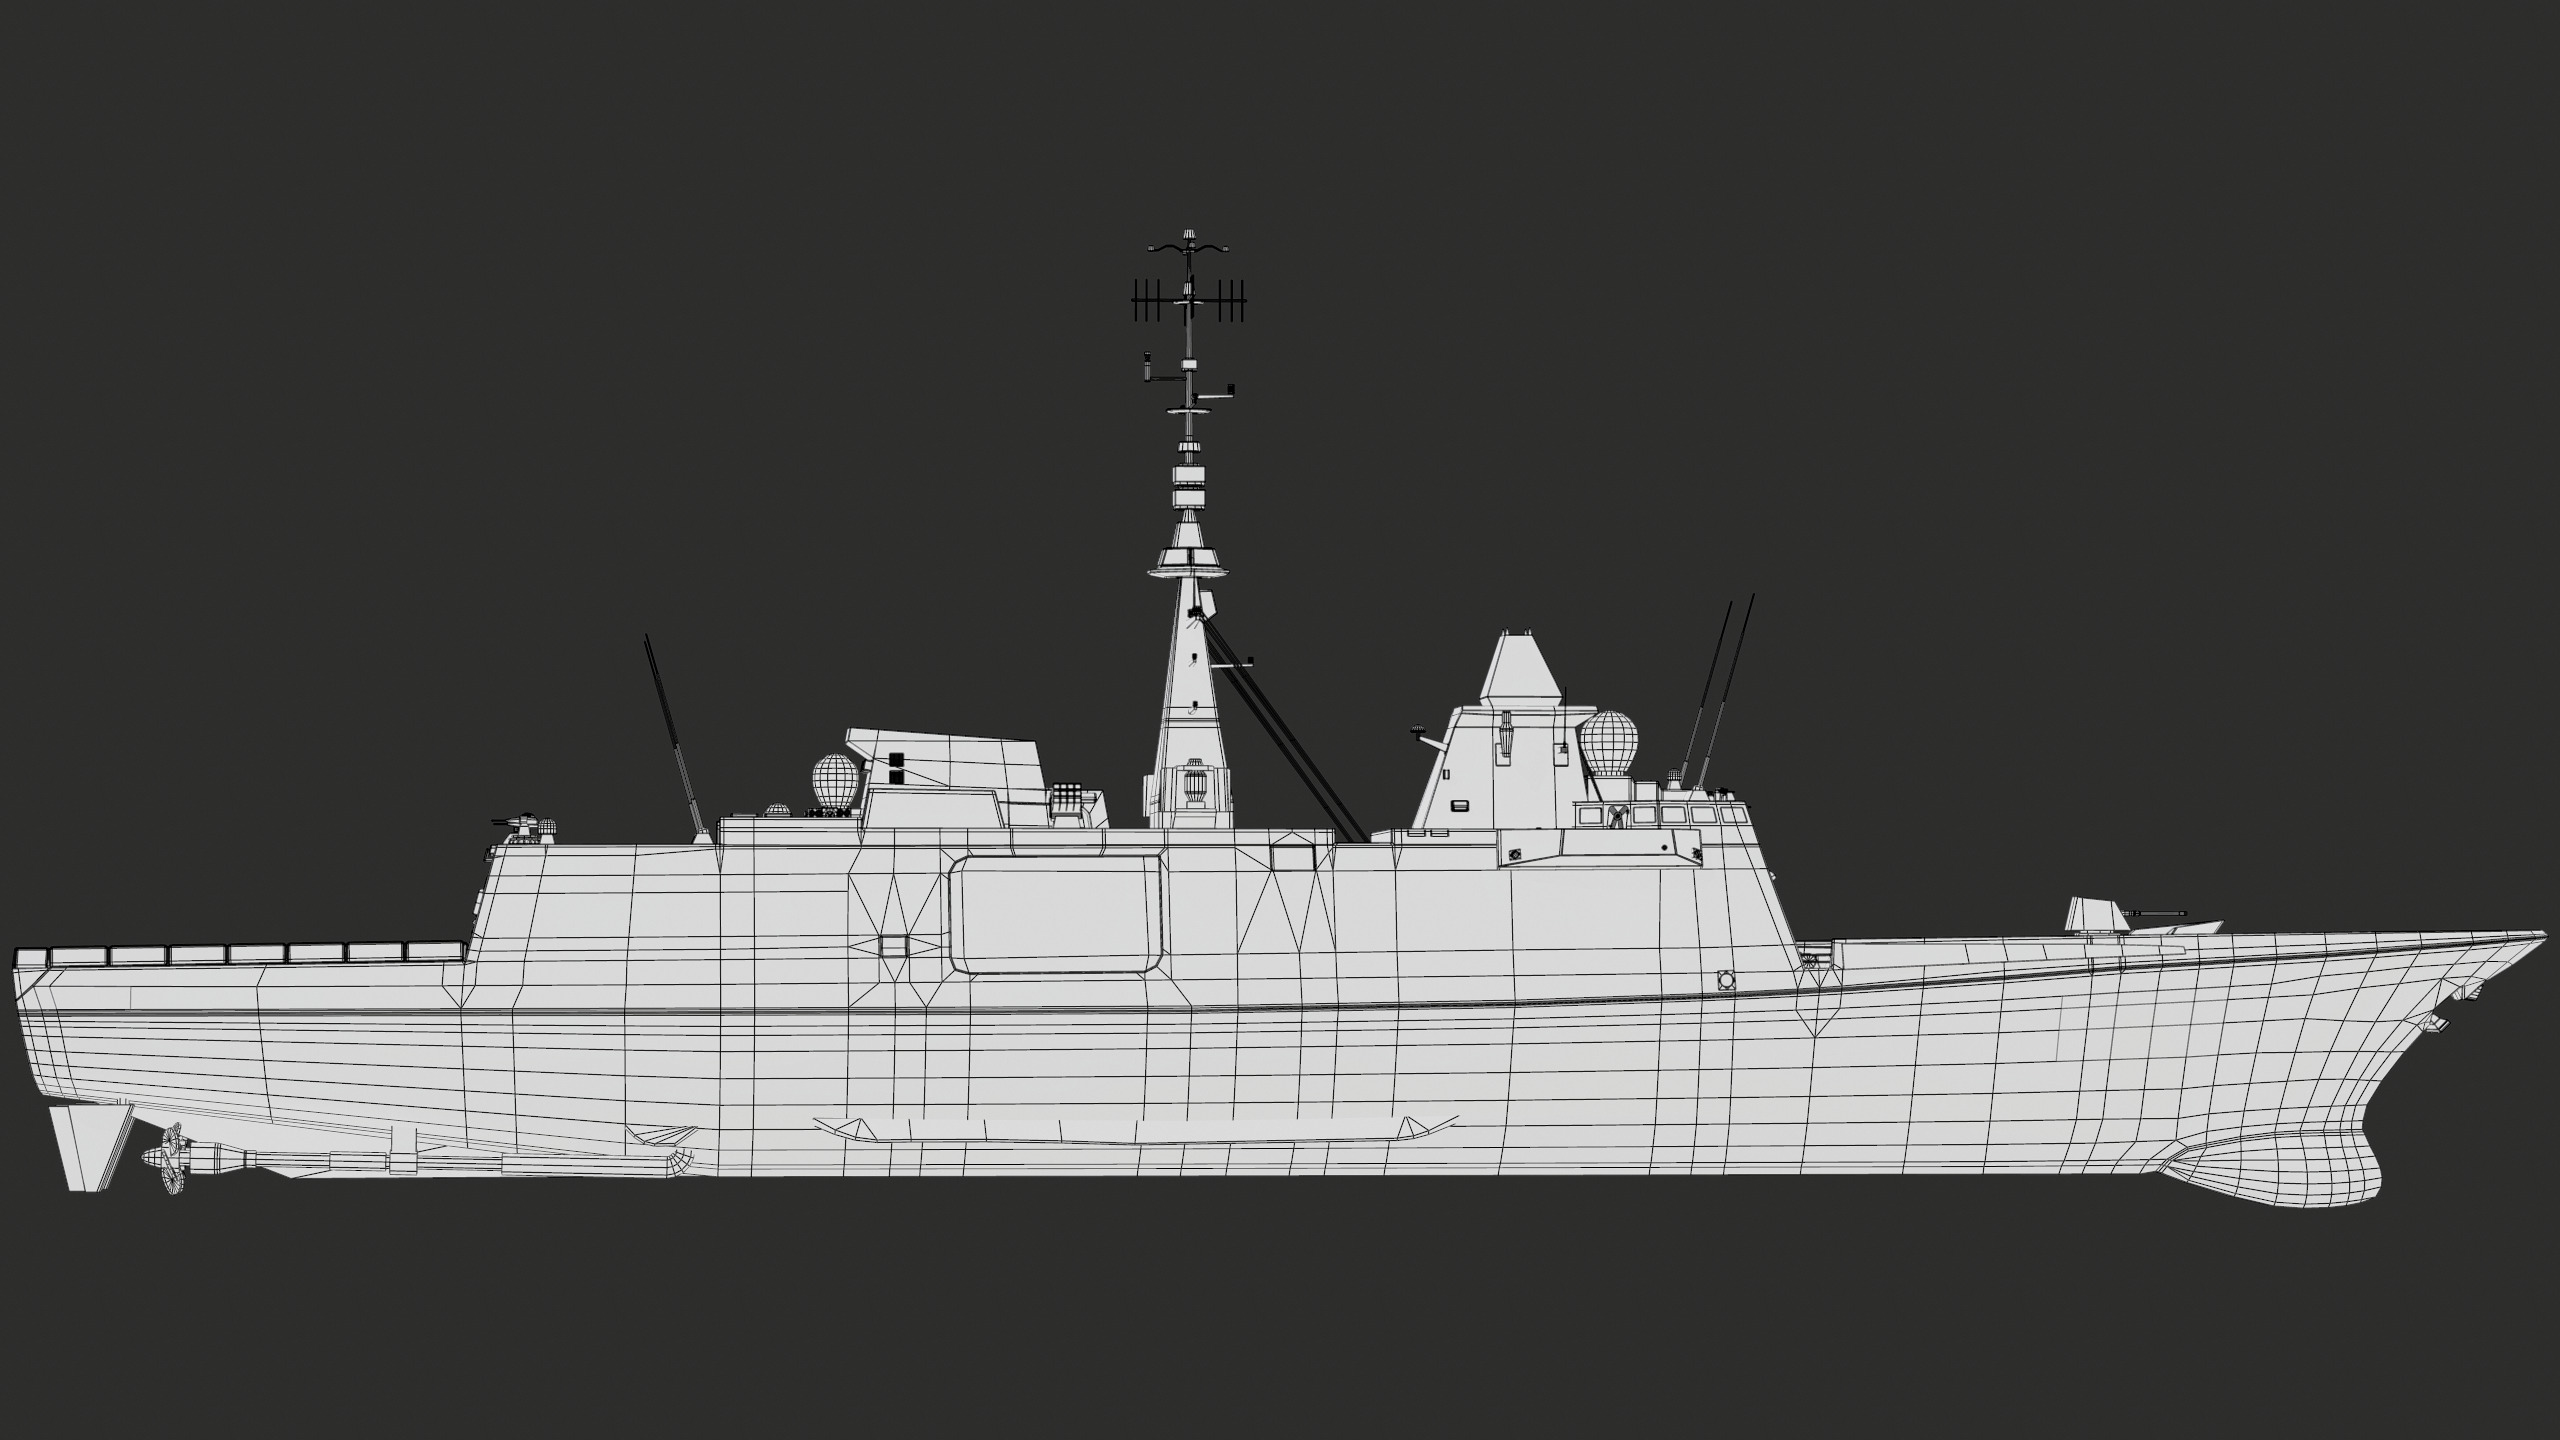Select the spherical radome near the bridge

tap(1608, 744)
